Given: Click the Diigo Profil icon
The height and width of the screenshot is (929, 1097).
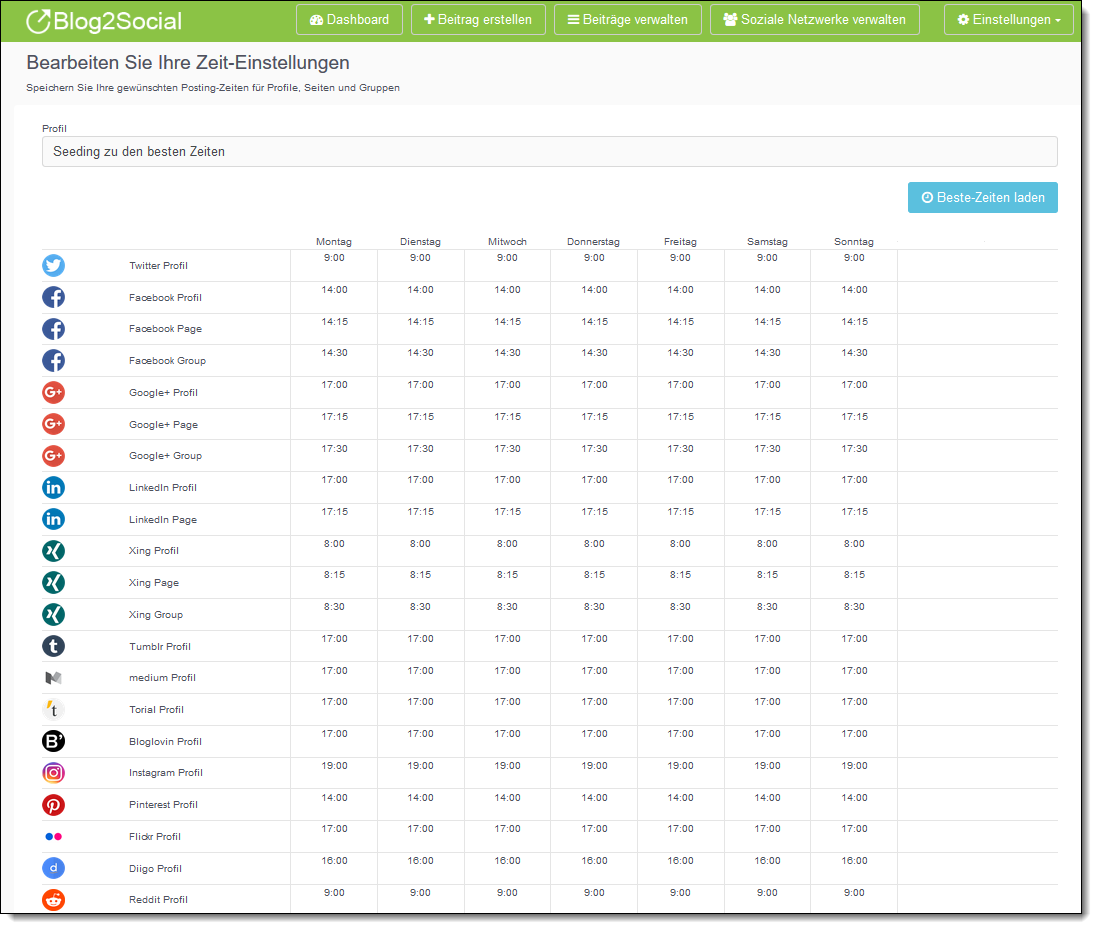Looking at the screenshot, I should pos(54,868).
